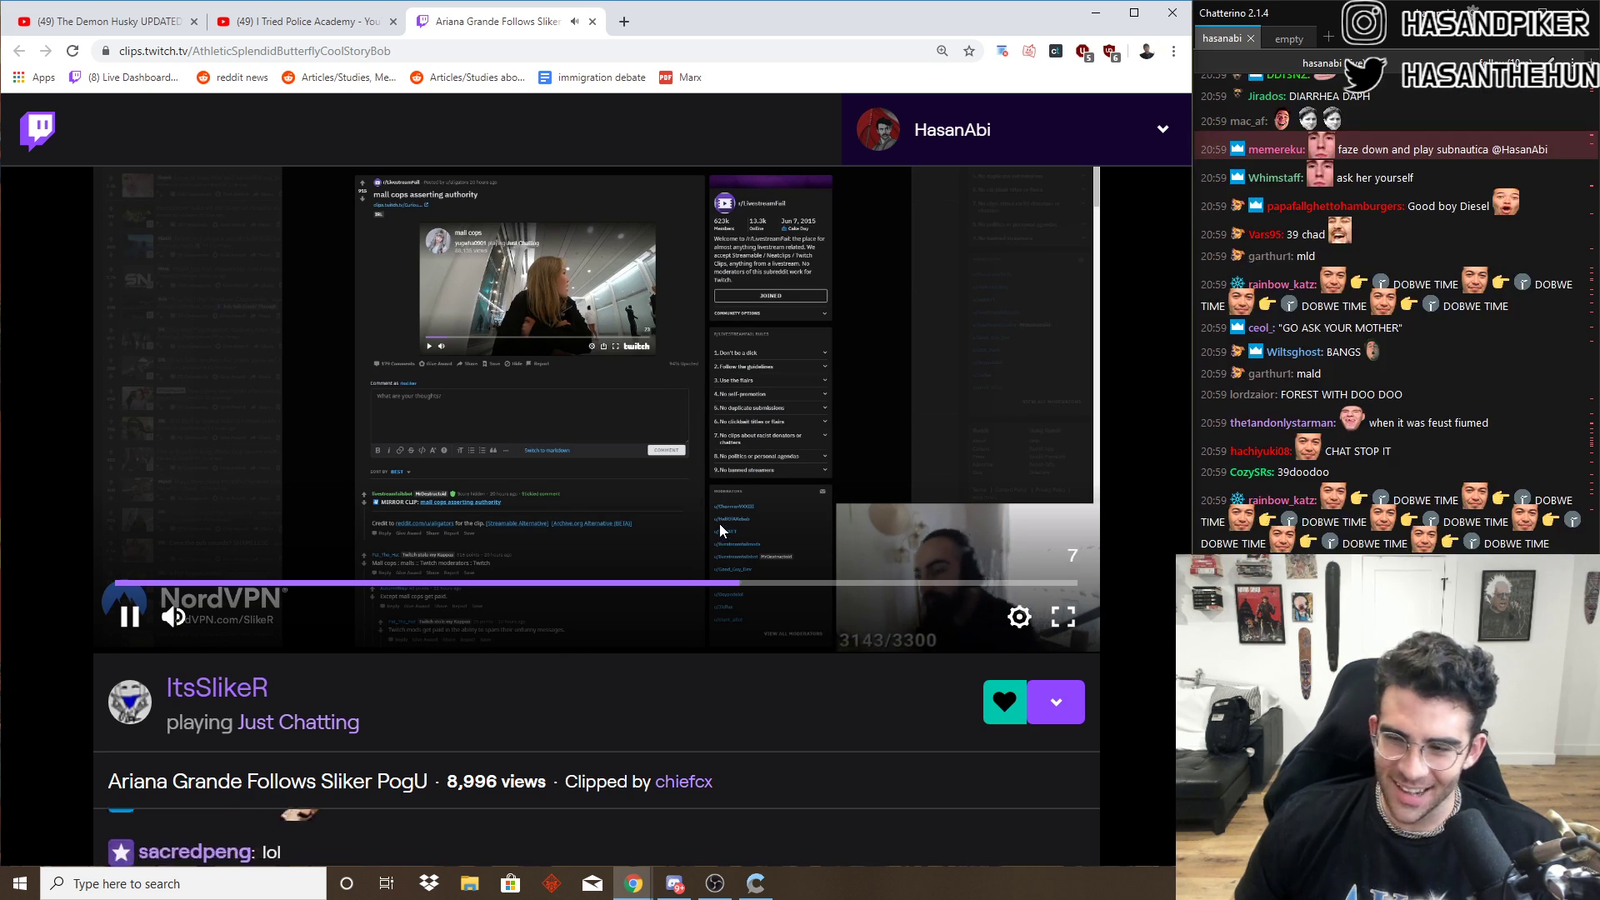Click papafallghettohamburgers username in chat
The width and height of the screenshot is (1600, 900).
tap(1335, 206)
